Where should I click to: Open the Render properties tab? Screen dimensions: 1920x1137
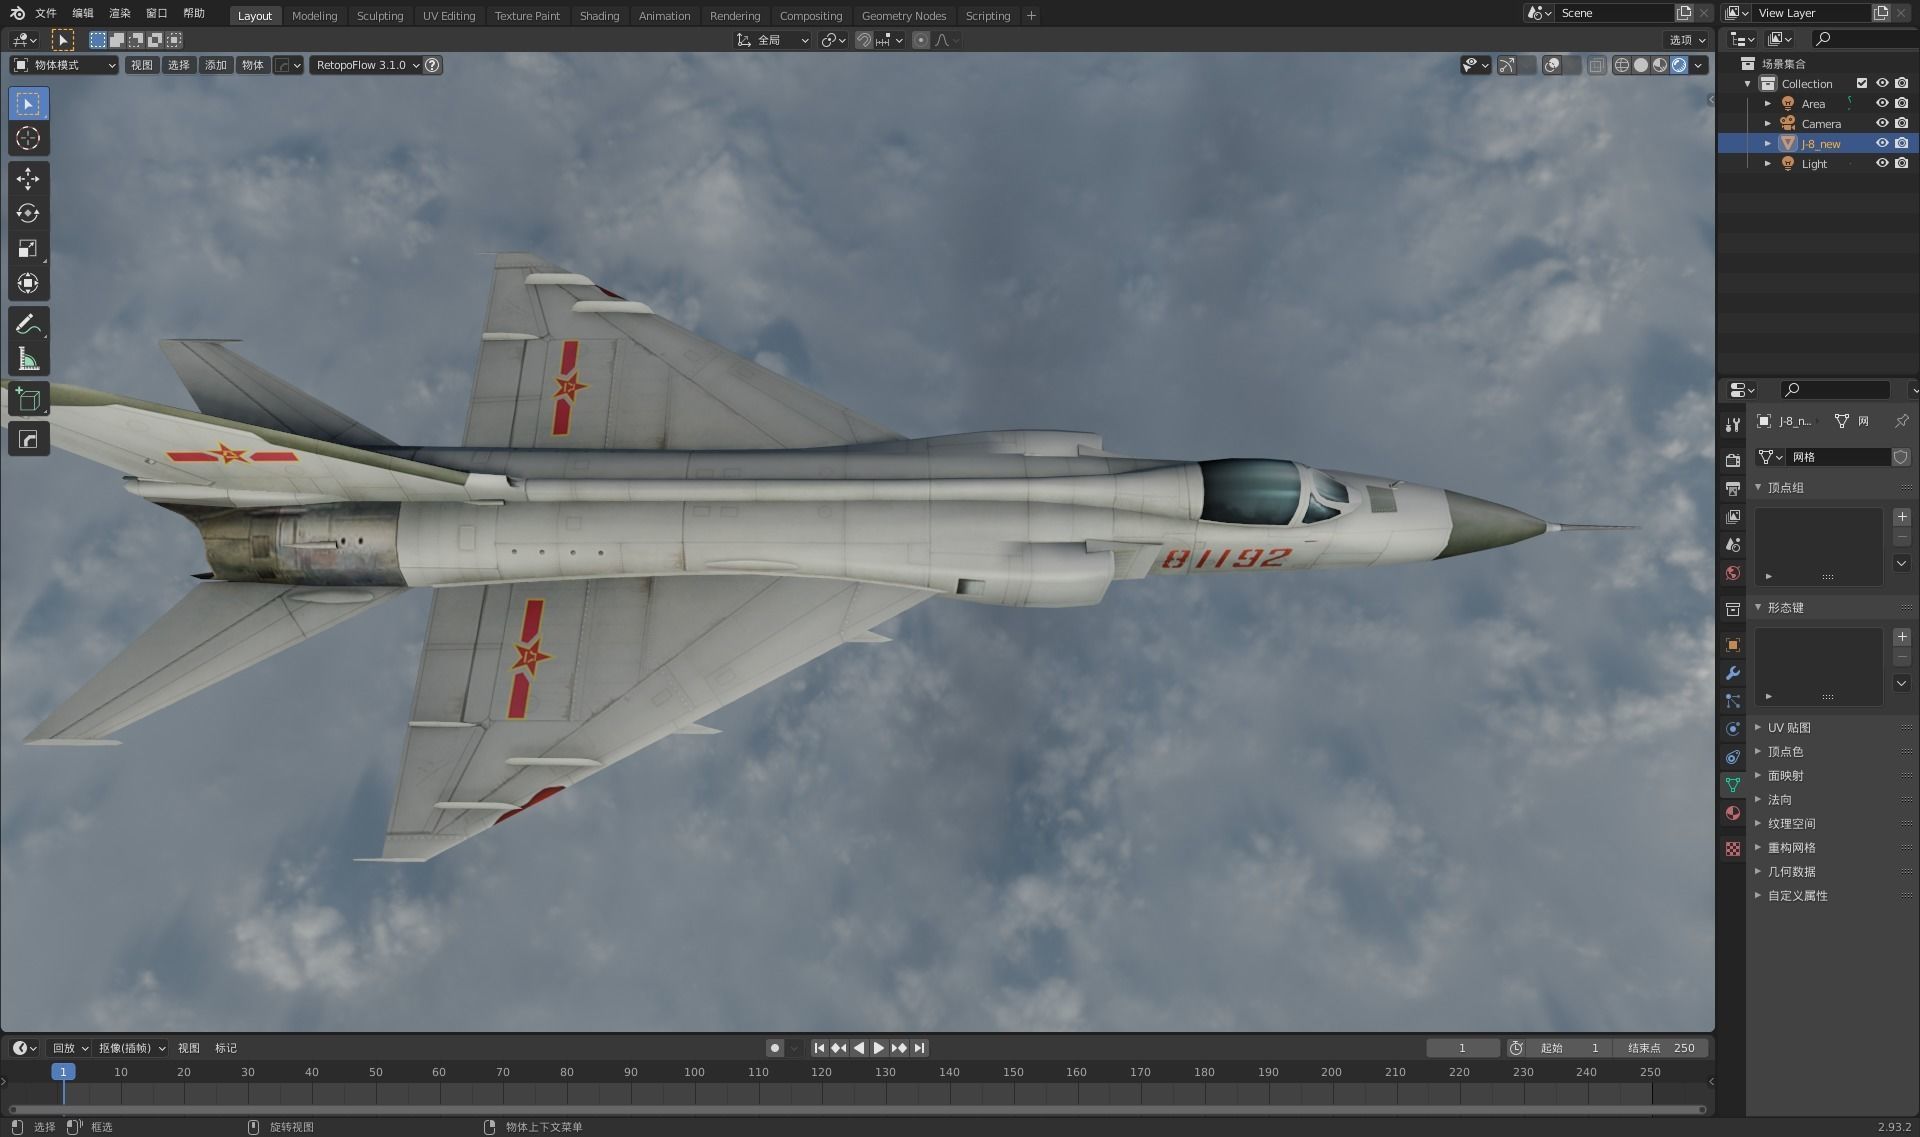pyautogui.click(x=1733, y=460)
